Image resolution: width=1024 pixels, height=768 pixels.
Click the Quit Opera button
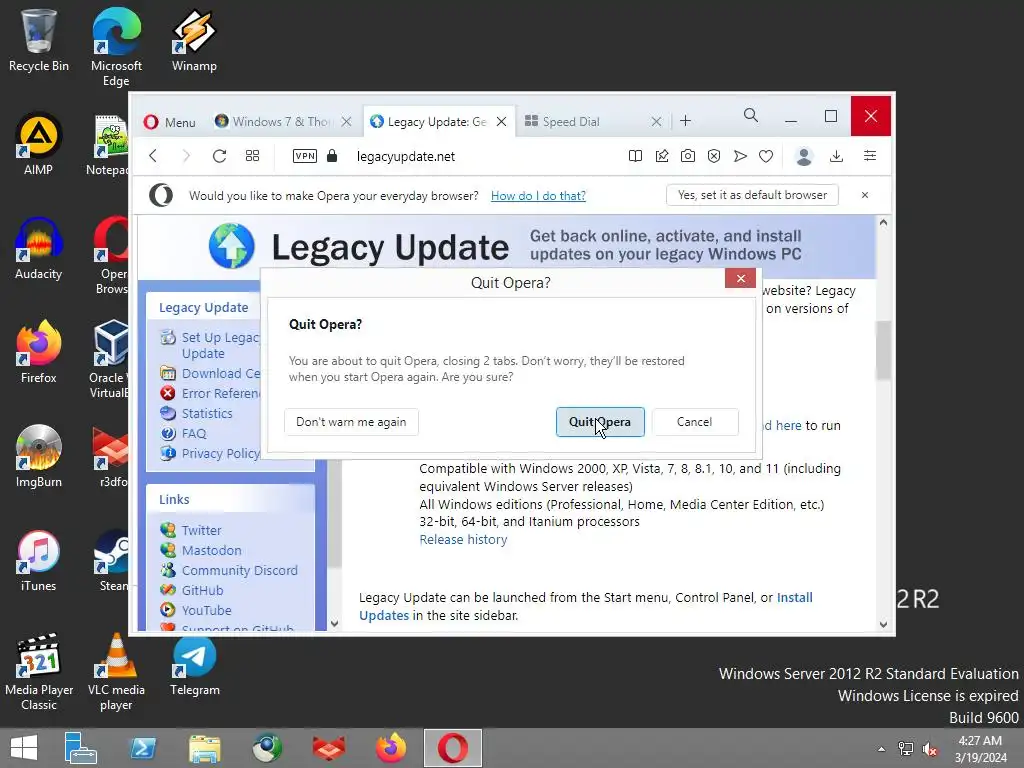[x=600, y=422]
